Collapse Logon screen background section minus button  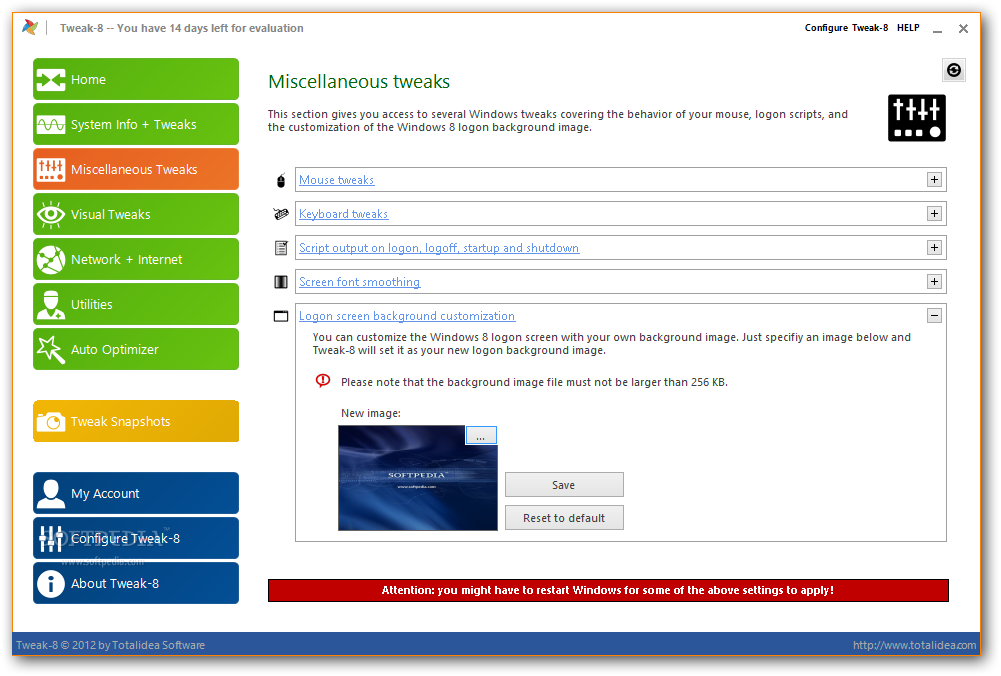934,315
